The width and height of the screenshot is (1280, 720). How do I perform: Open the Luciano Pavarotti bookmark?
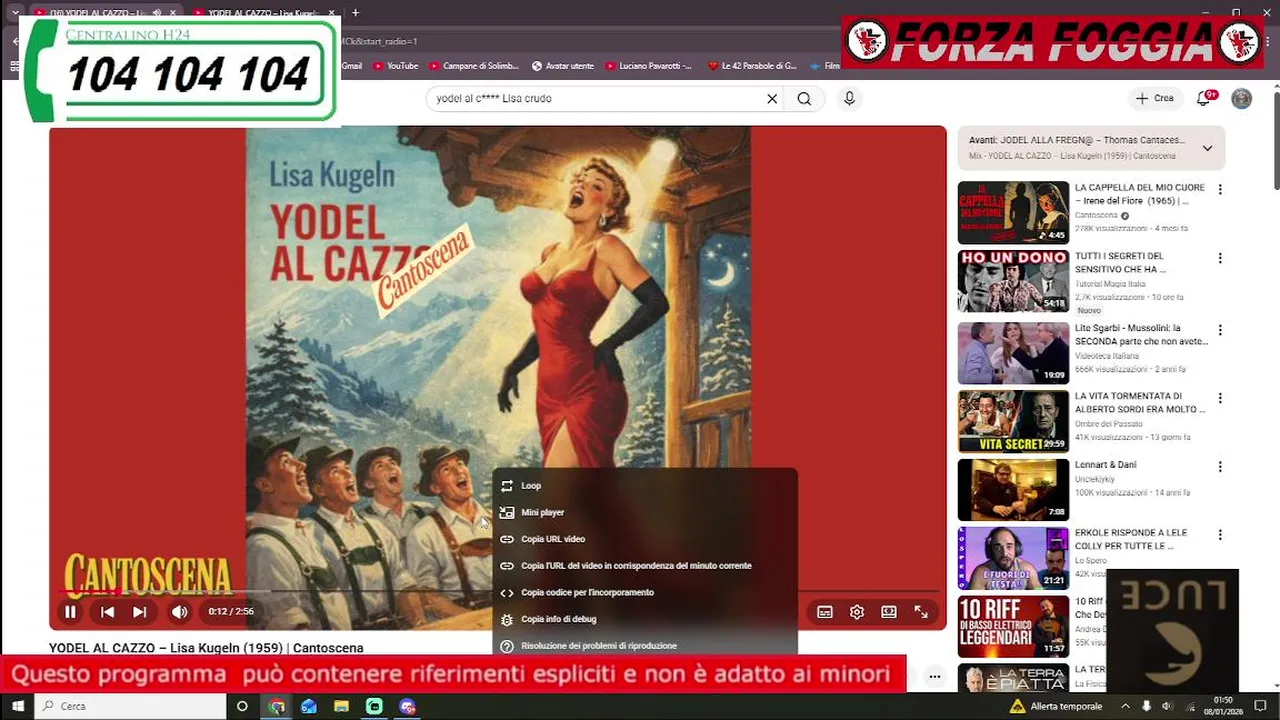[648, 66]
